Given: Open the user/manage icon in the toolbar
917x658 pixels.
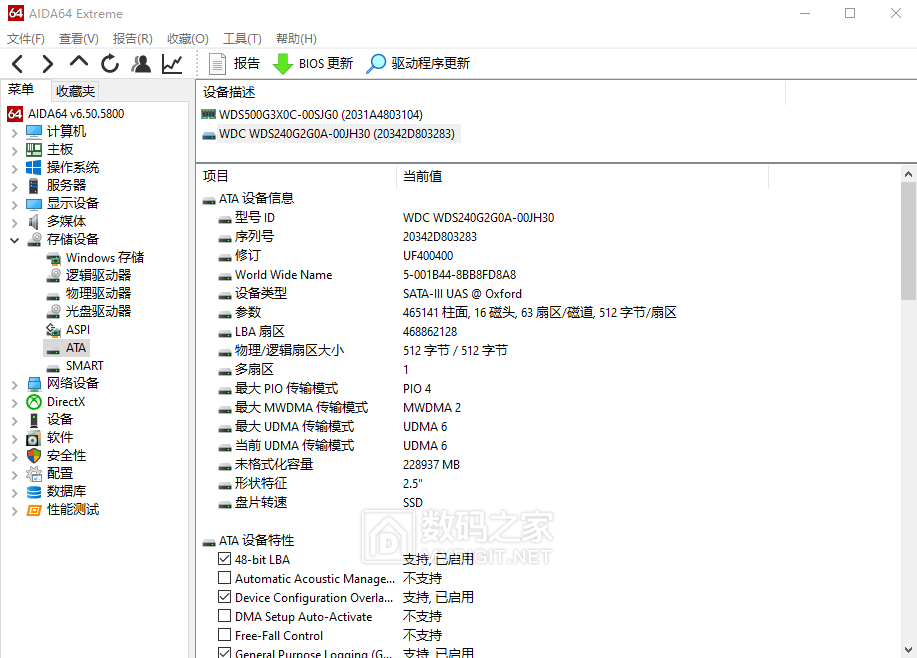Looking at the screenshot, I should point(140,63).
